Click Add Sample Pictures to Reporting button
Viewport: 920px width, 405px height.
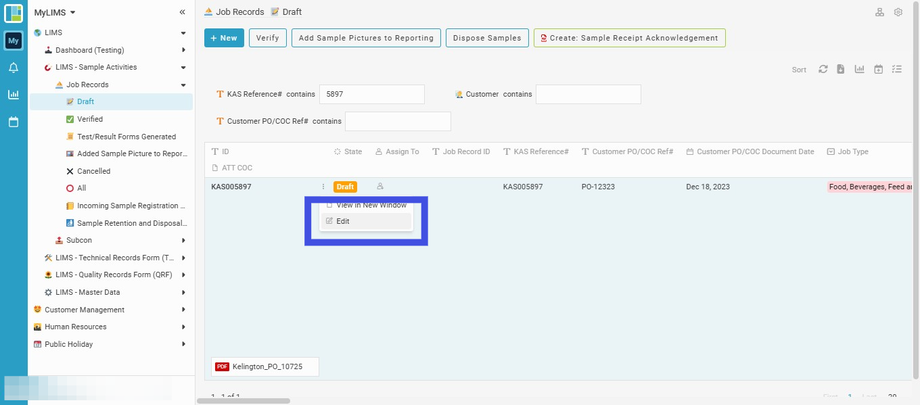tap(366, 38)
